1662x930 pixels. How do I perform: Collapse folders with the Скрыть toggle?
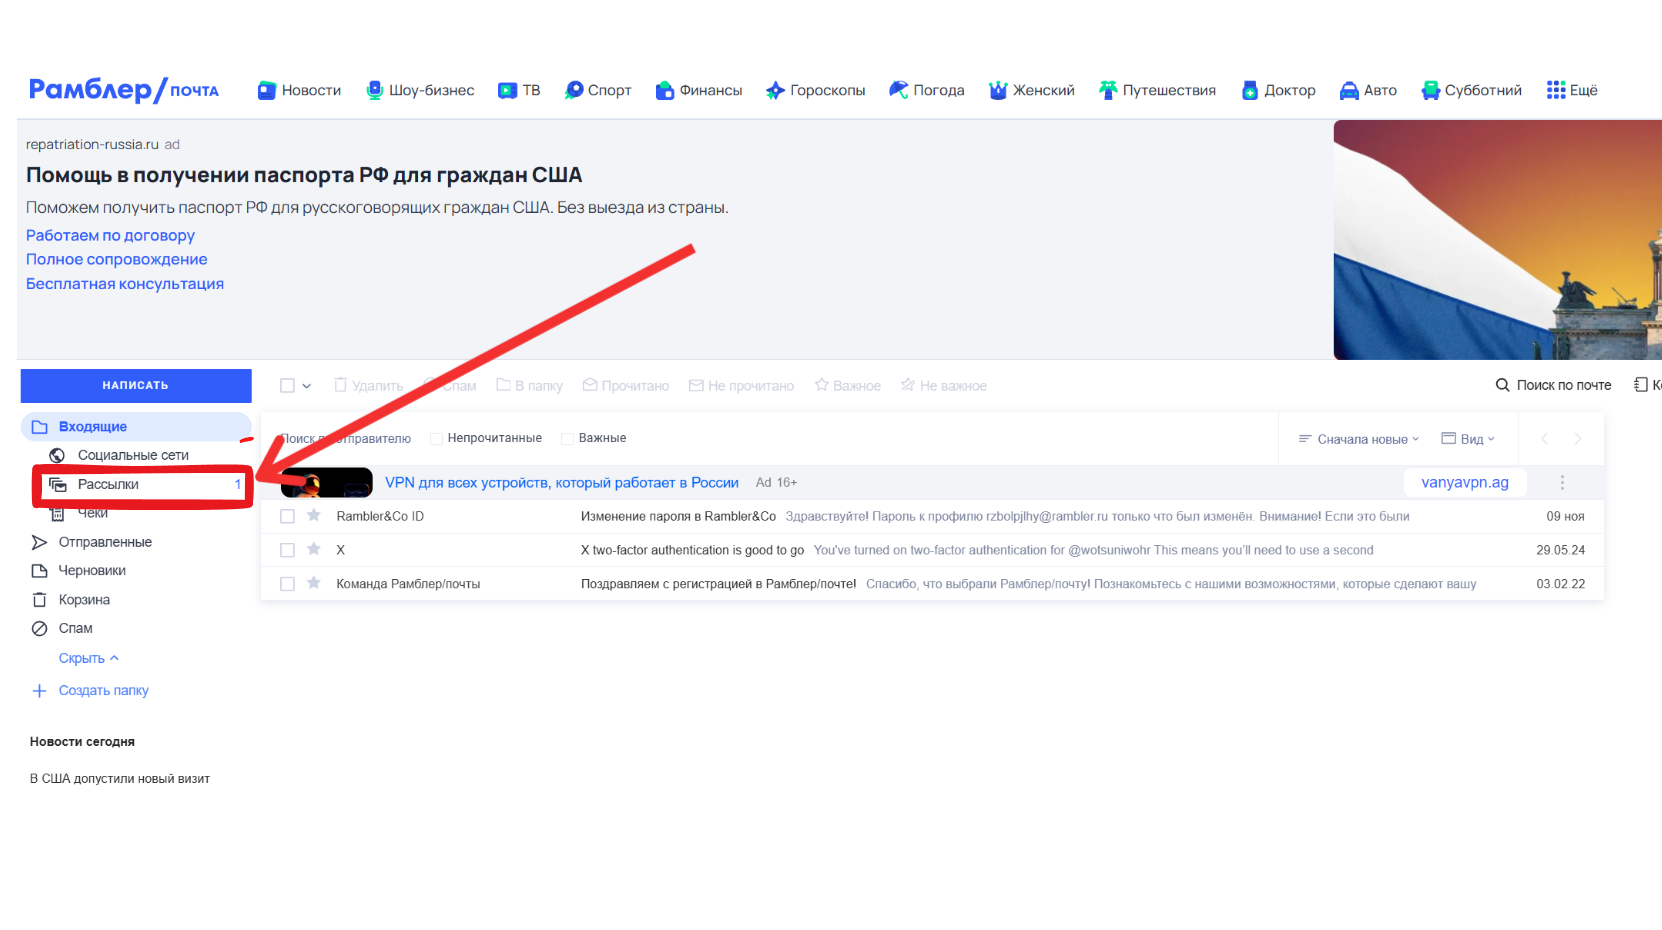88,658
